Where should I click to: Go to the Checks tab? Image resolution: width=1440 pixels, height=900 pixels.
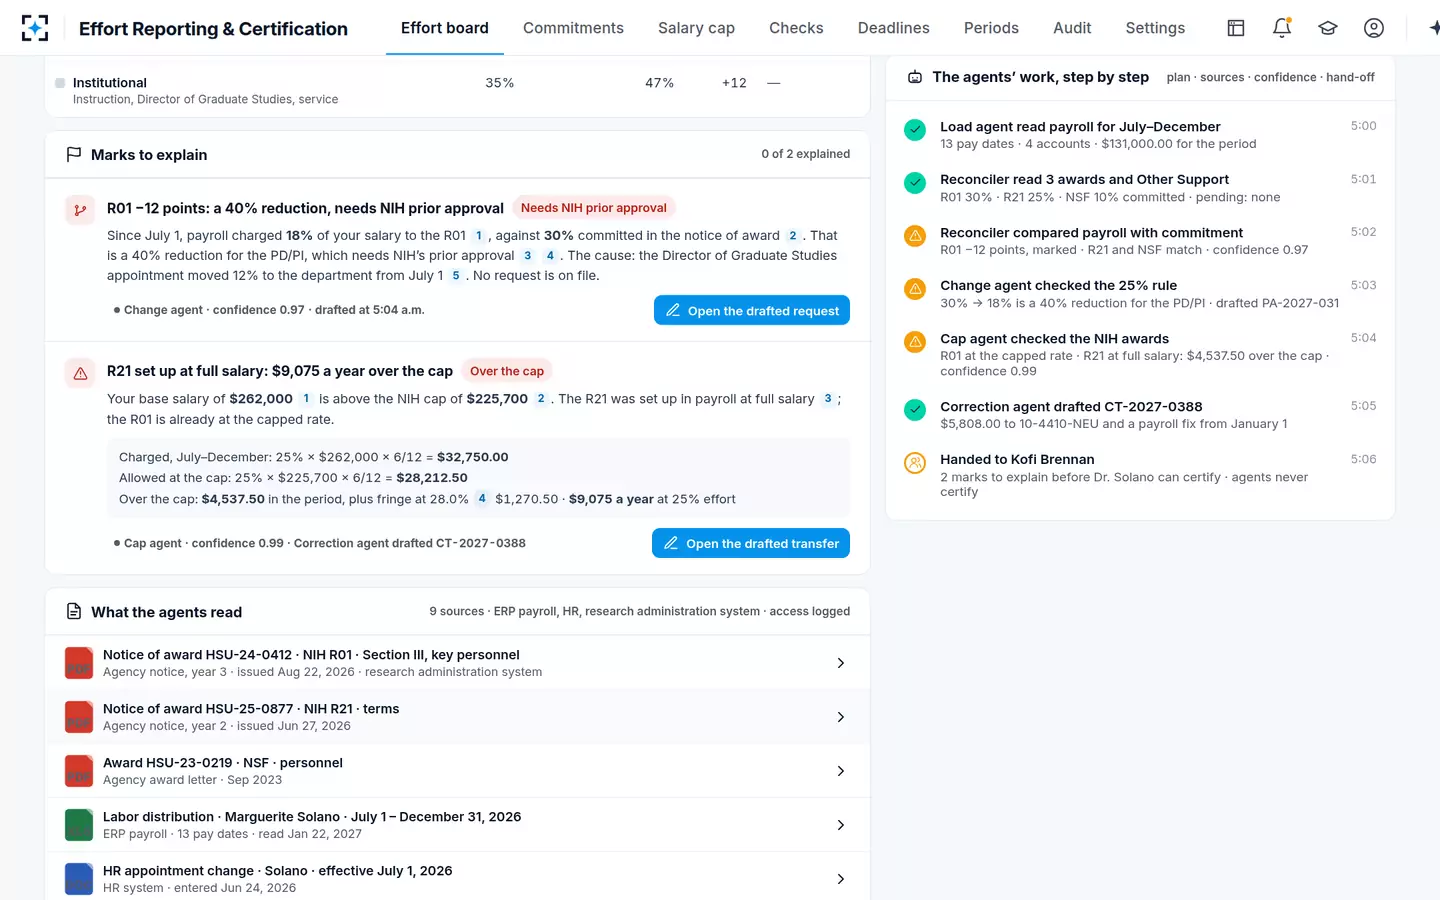click(x=796, y=28)
